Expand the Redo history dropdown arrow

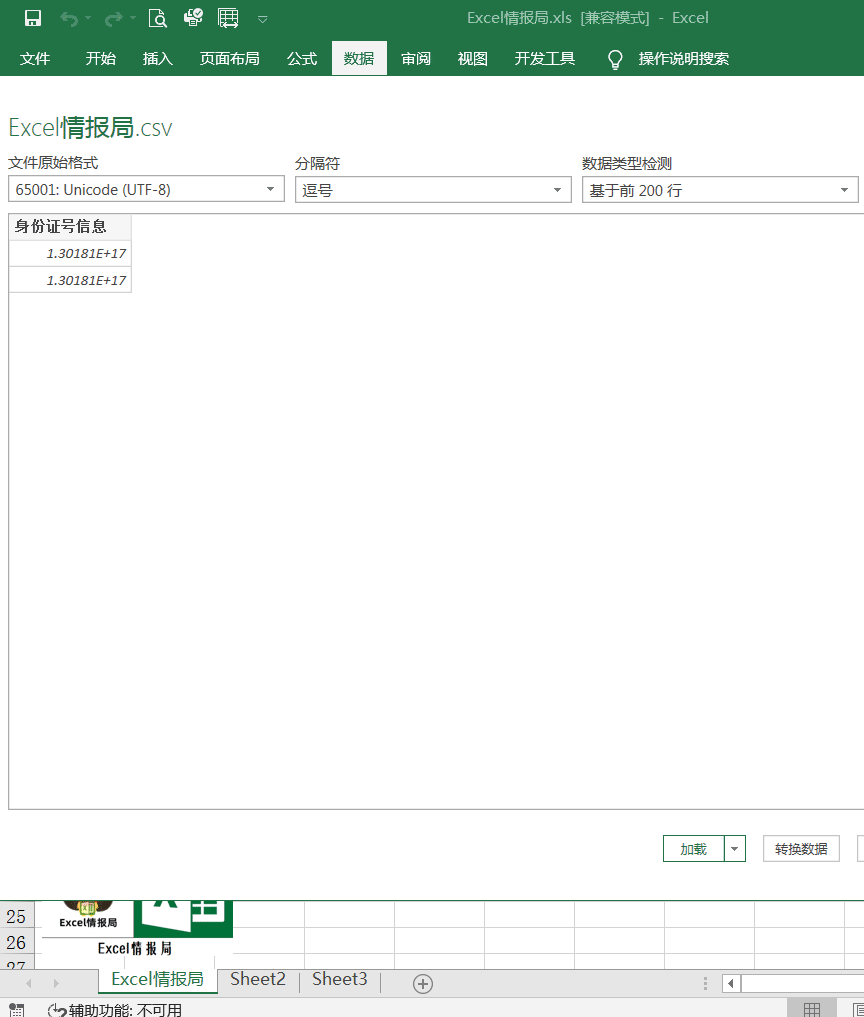coord(132,18)
